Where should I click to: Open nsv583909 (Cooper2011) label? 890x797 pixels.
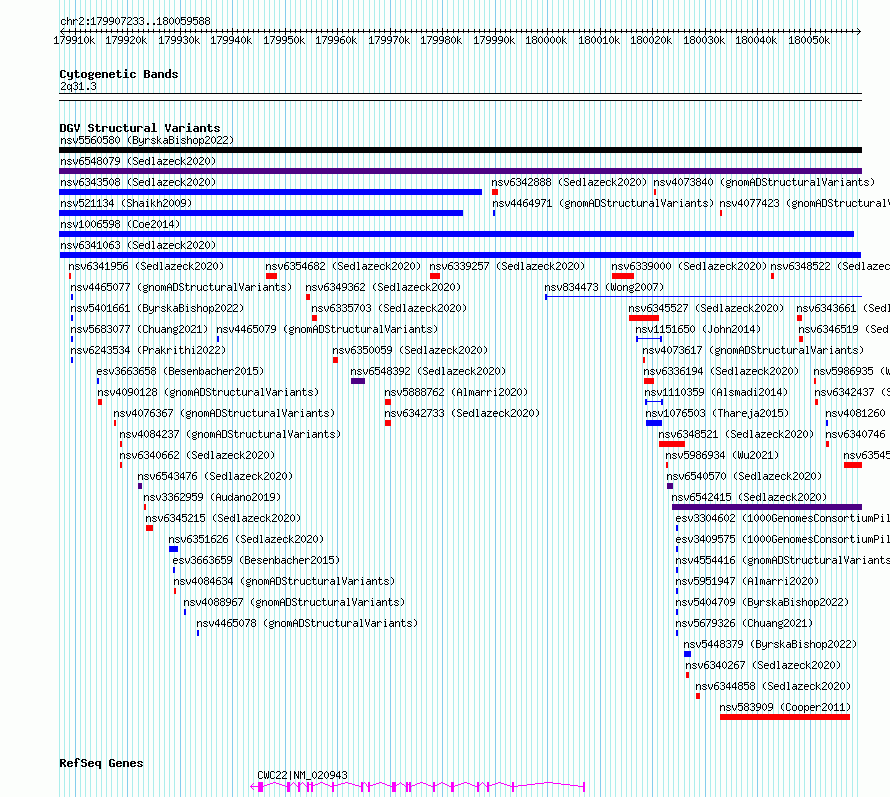pyautogui.click(x=785, y=707)
